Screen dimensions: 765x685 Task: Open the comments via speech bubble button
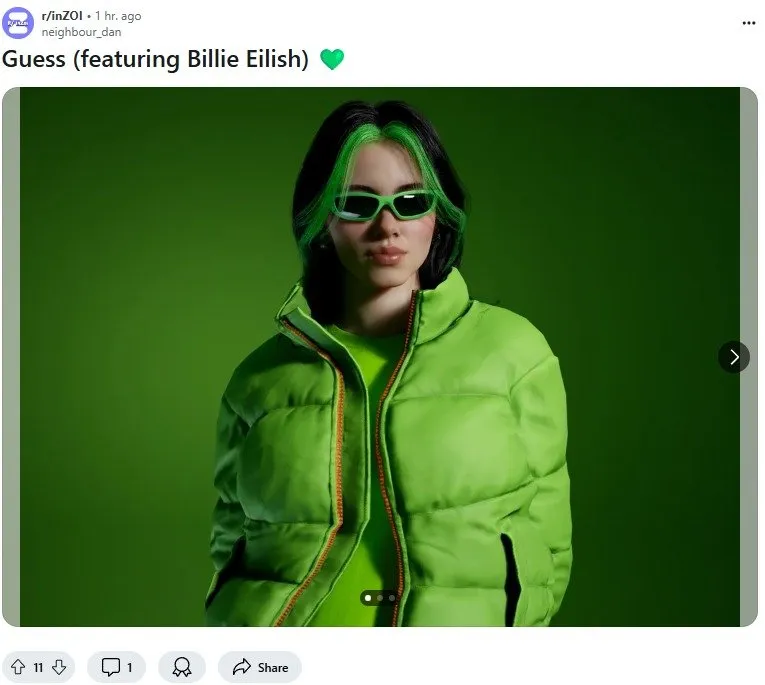117,667
